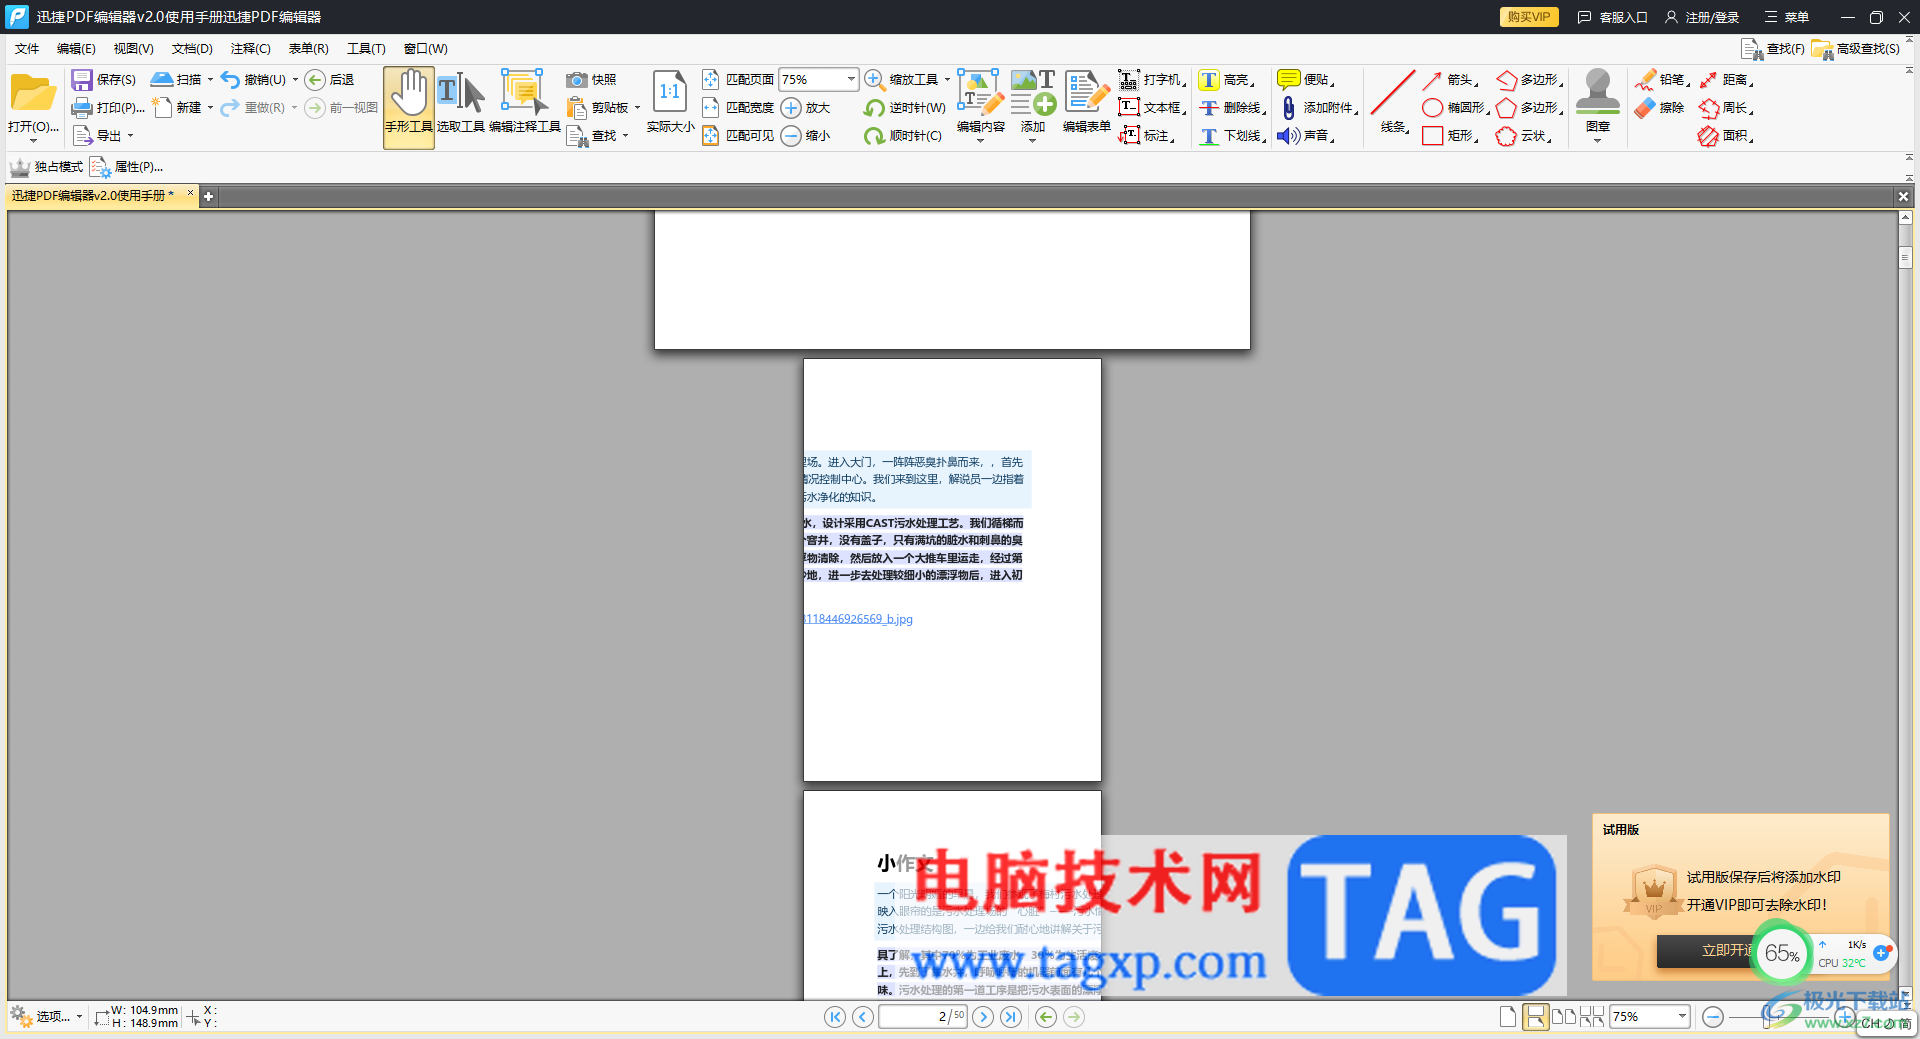Open the 文件 menu
Image resolution: width=1920 pixels, height=1039 pixels.
pos(27,49)
